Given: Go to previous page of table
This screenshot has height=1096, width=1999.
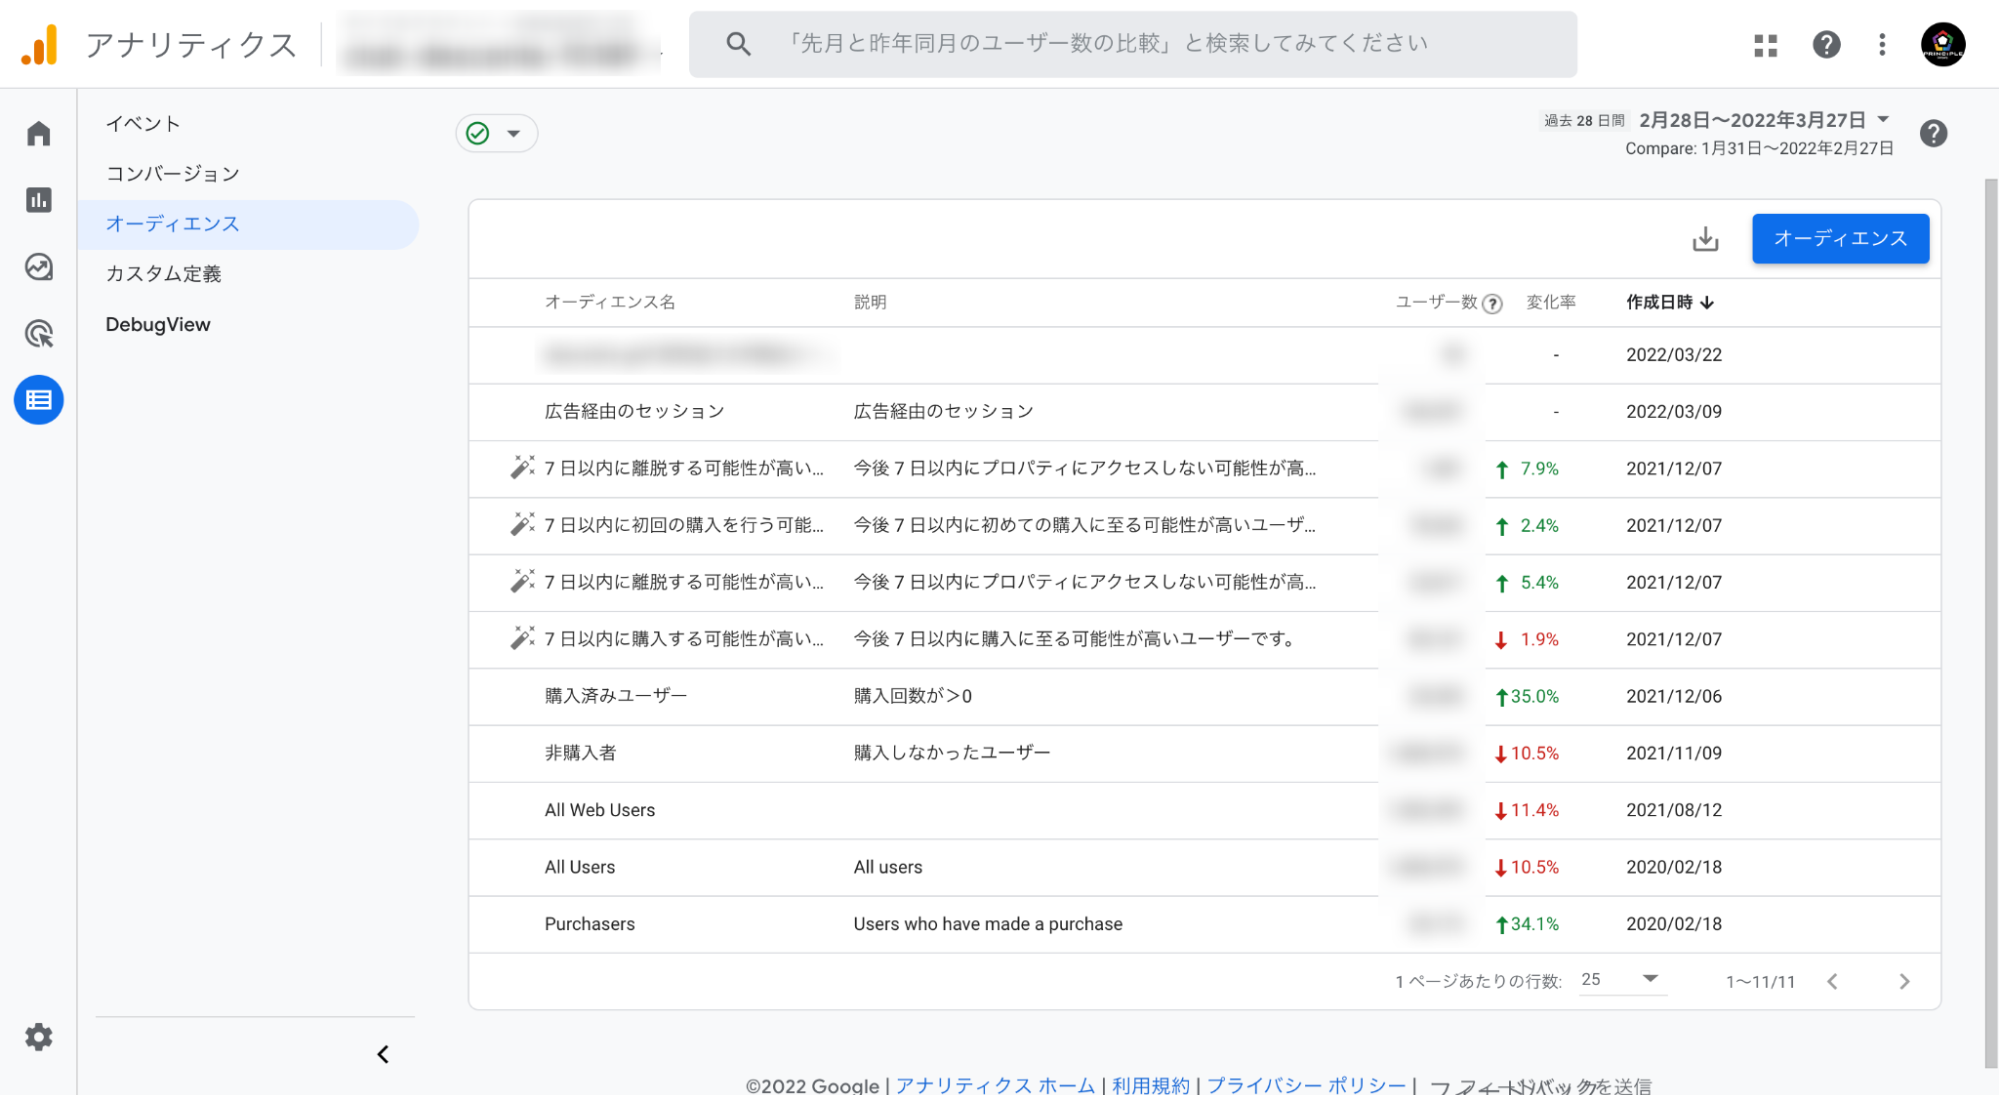Looking at the screenshot, I should [1832, 982].
